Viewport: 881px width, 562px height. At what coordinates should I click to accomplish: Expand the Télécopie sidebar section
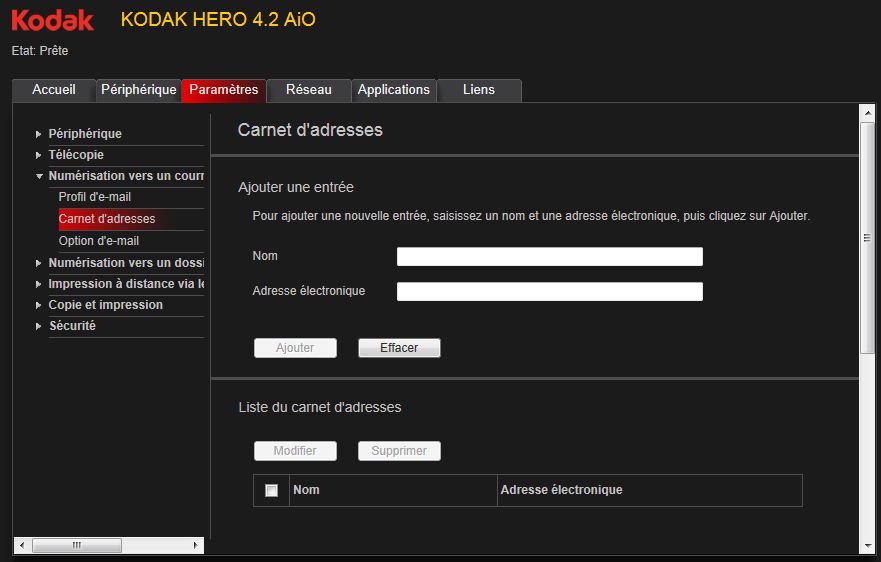click(x=76, y=155)
